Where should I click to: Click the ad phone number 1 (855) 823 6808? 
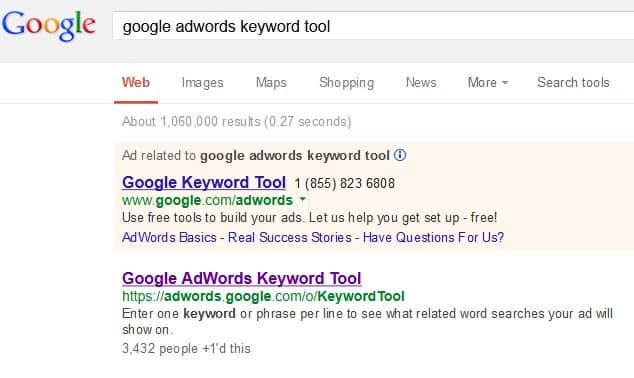click(x=344, y=183)
